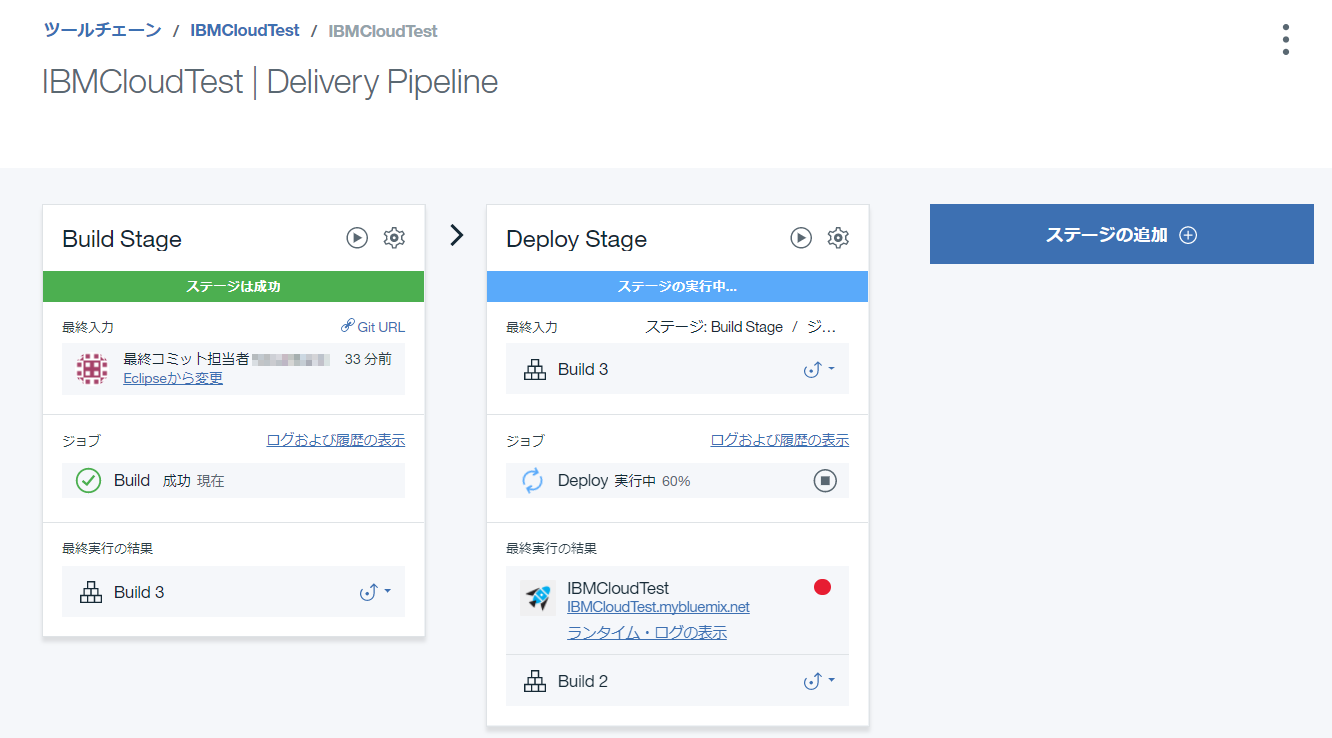Image resolution: width=1332 pixels, height=738 pixels.
Task: Click Build 3 artifact icon in Deploy Stage input
Action: (x=535, y=369)
